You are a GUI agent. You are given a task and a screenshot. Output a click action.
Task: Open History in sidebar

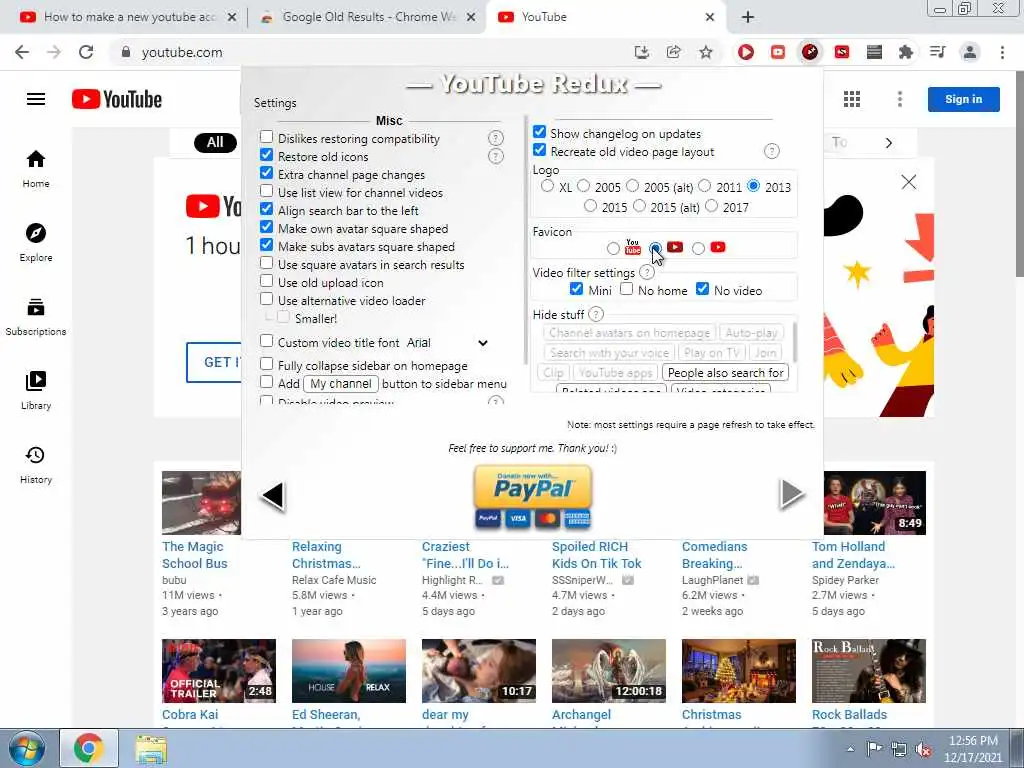pyautogui.click(x=36, y=464)
